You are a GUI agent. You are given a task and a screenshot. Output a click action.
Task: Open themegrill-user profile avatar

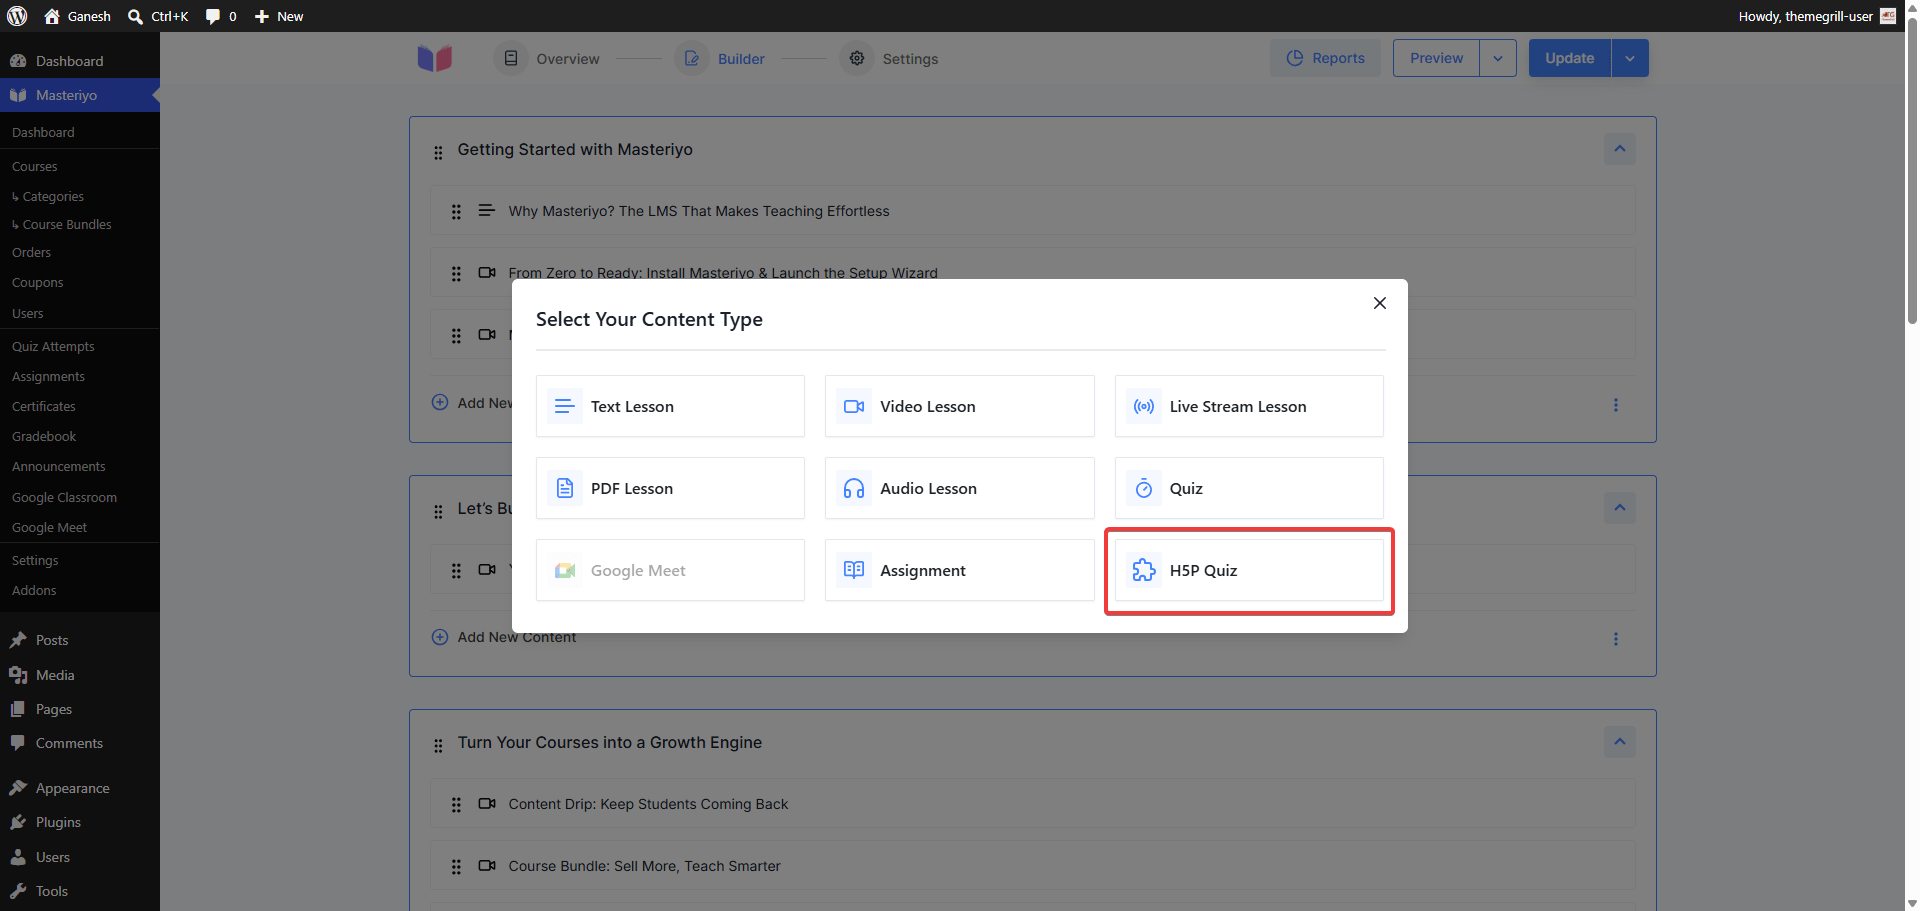point(1888,16)
